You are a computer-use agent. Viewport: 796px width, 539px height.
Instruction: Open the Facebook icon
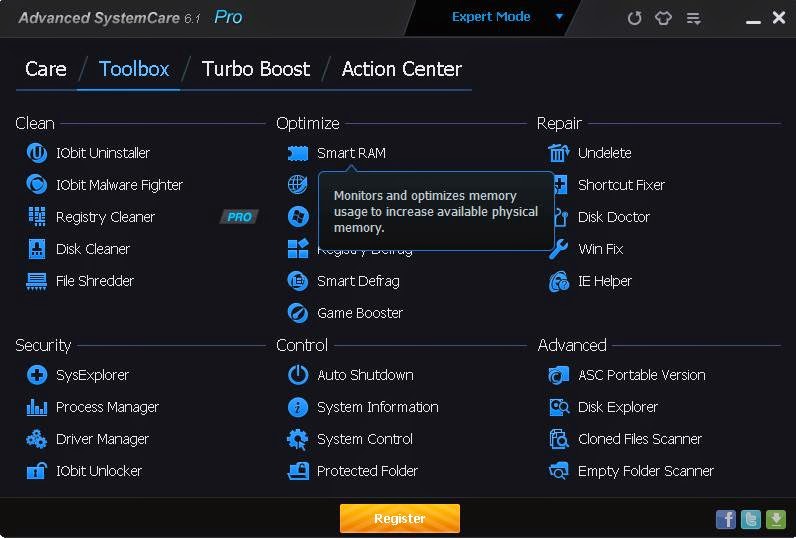725,519
